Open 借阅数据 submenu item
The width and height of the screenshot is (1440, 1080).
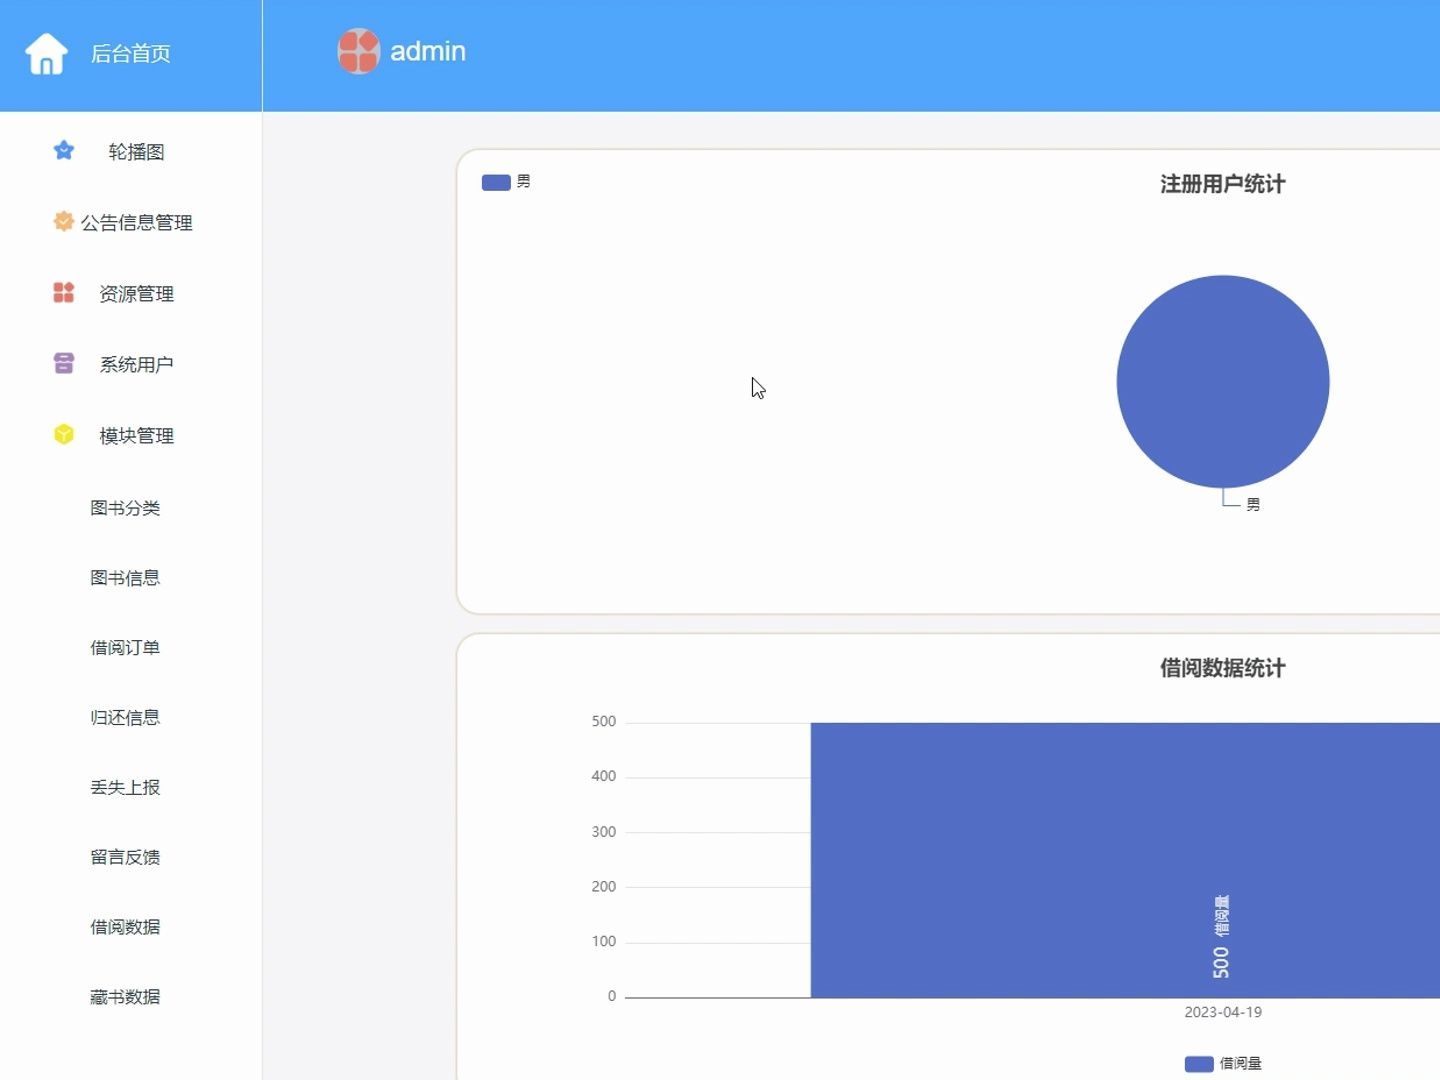[125, 927]
